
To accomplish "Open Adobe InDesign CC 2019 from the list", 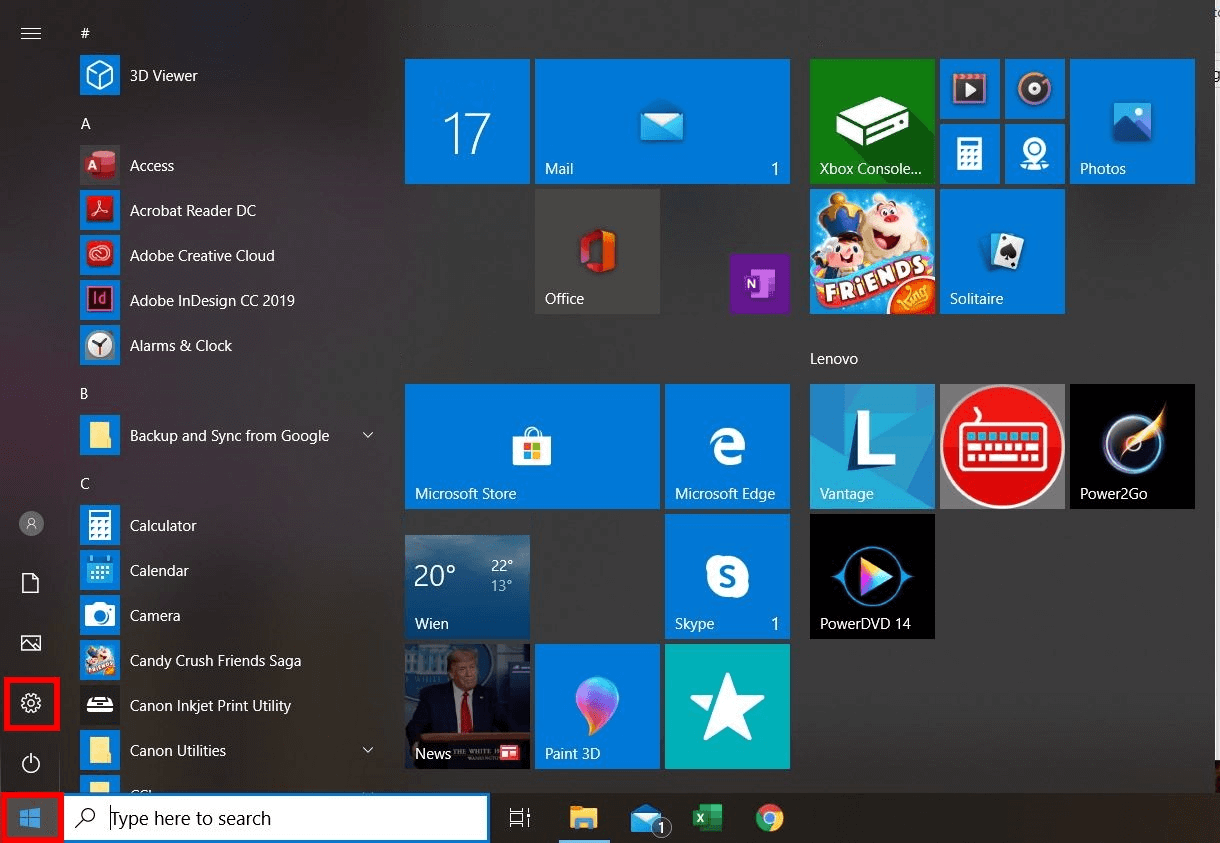I will pyautogui.click(x=212, y=300).
